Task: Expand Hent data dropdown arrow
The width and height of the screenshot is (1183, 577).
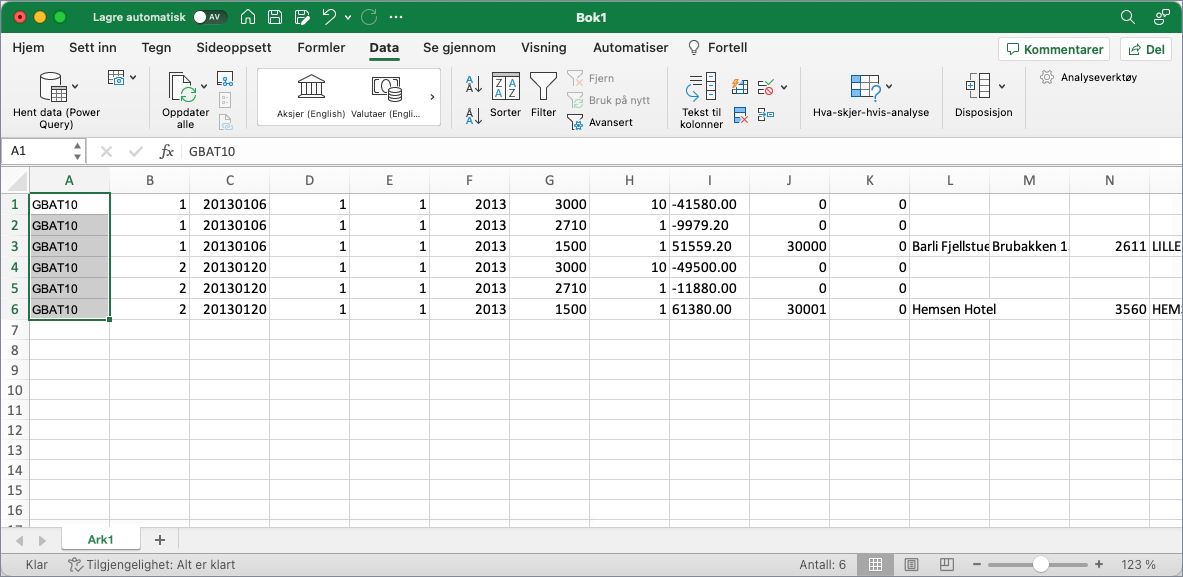Action: (75, 87)
